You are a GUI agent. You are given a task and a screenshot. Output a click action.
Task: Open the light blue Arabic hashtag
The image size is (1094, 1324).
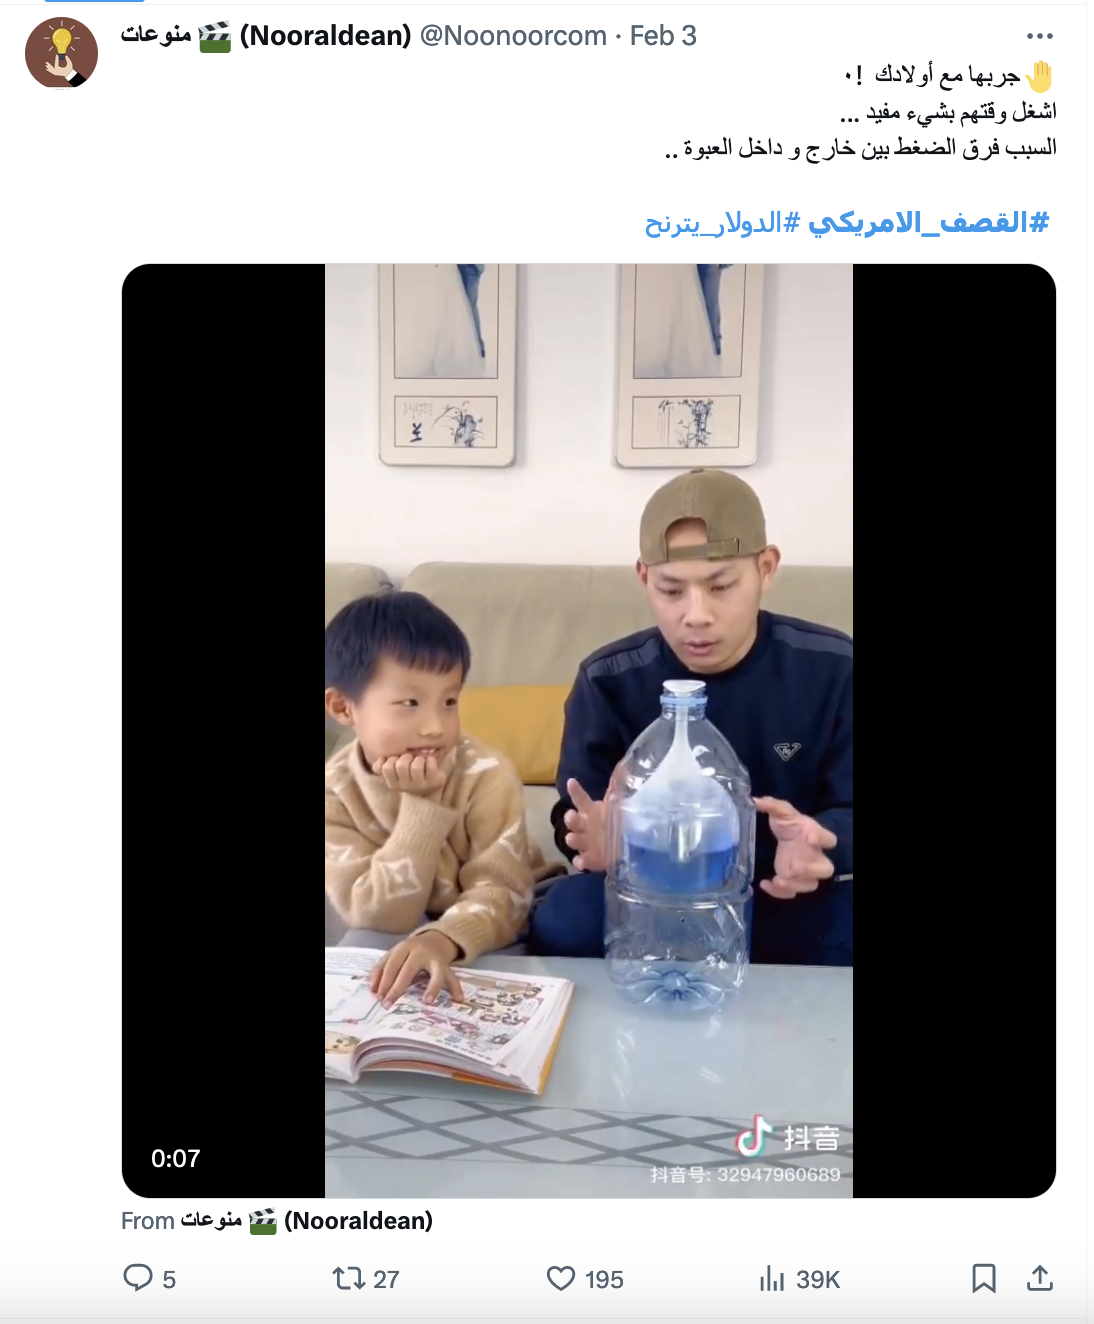pyautogui.click(x=722, y=222)
